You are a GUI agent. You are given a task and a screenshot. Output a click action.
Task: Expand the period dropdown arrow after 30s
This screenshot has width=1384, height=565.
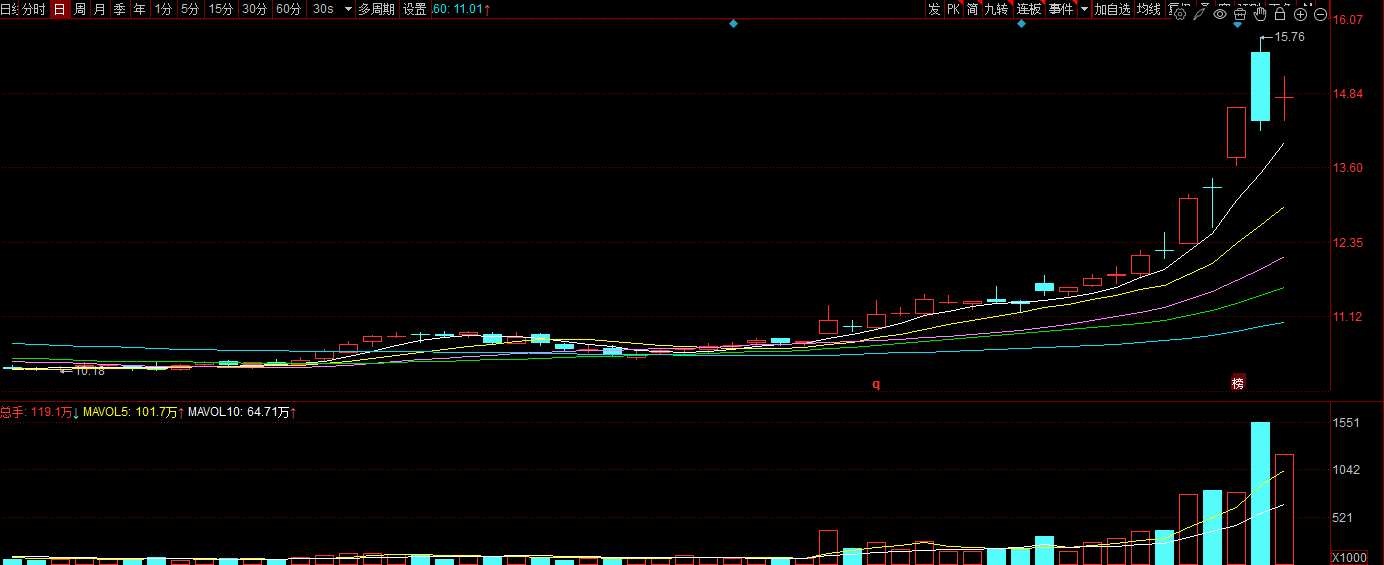pyautogui.click(x=348, y=9)
